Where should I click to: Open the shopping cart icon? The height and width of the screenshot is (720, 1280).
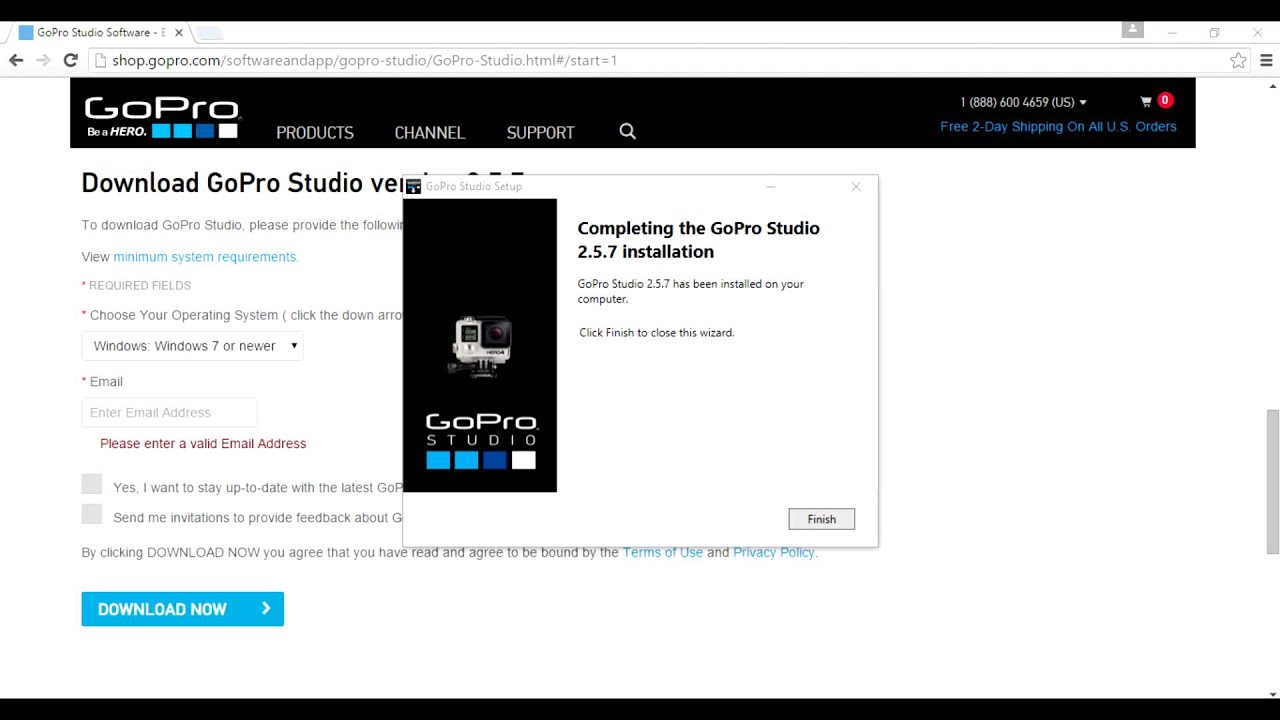pyautogui.click(x=1146, y=101)
